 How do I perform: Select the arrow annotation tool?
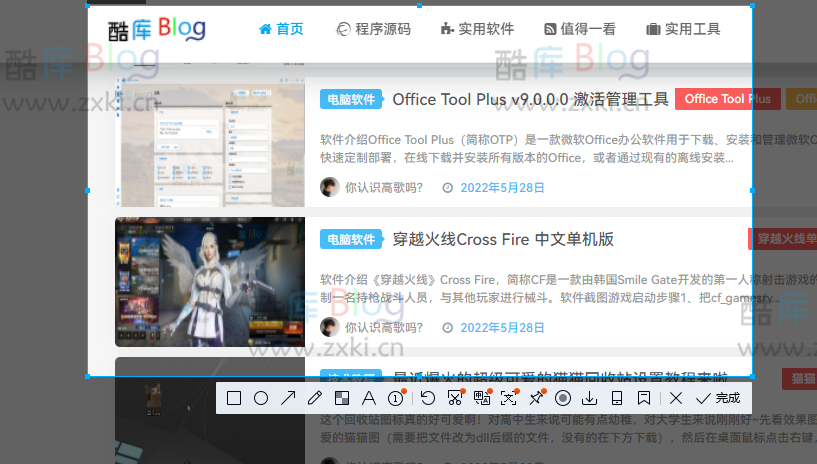288,398
